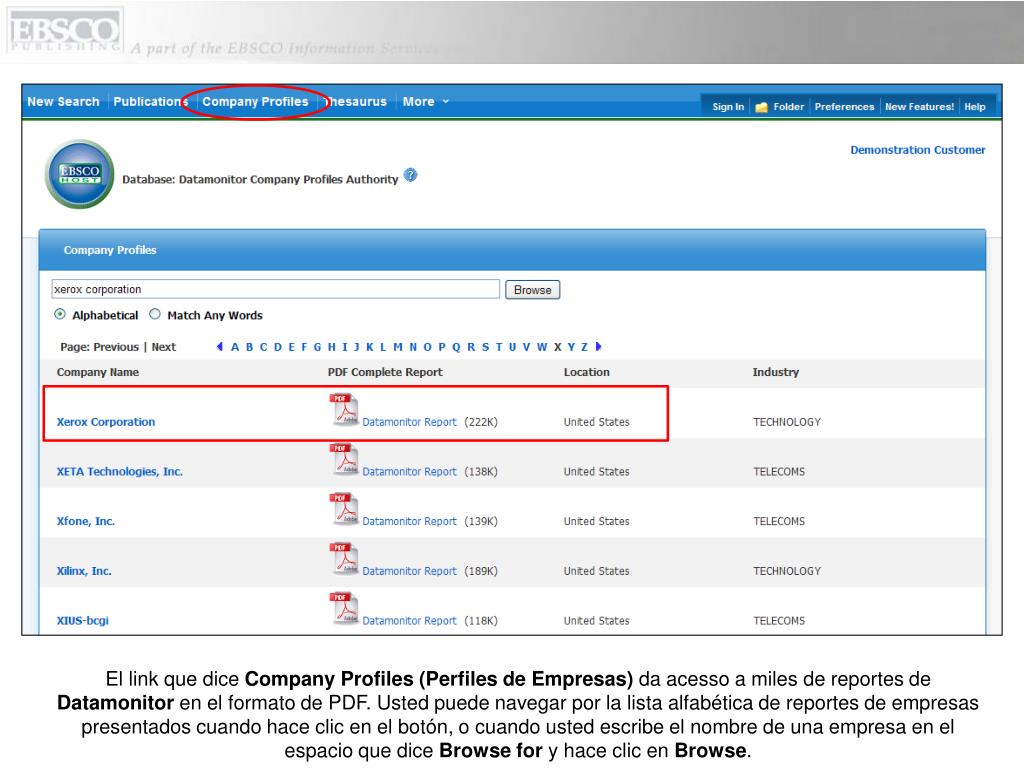1024x768 pixels.
Task: Jump to letter X in alphabet list
Action: [558, 347]
